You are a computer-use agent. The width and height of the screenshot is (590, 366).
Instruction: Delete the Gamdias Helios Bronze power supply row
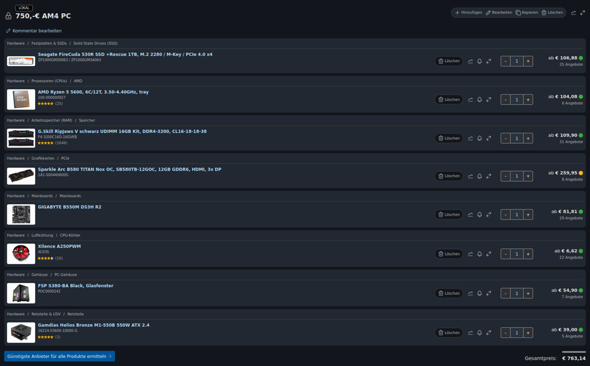tap(449, 333)
